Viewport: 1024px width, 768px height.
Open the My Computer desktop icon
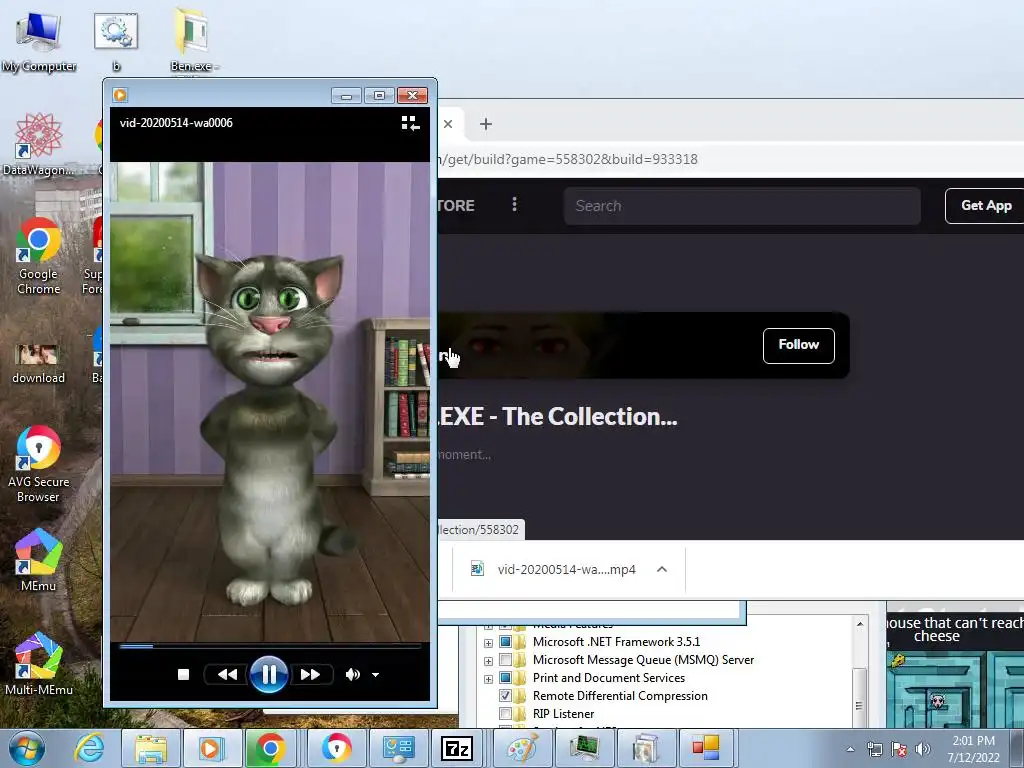tap(39, 40)
